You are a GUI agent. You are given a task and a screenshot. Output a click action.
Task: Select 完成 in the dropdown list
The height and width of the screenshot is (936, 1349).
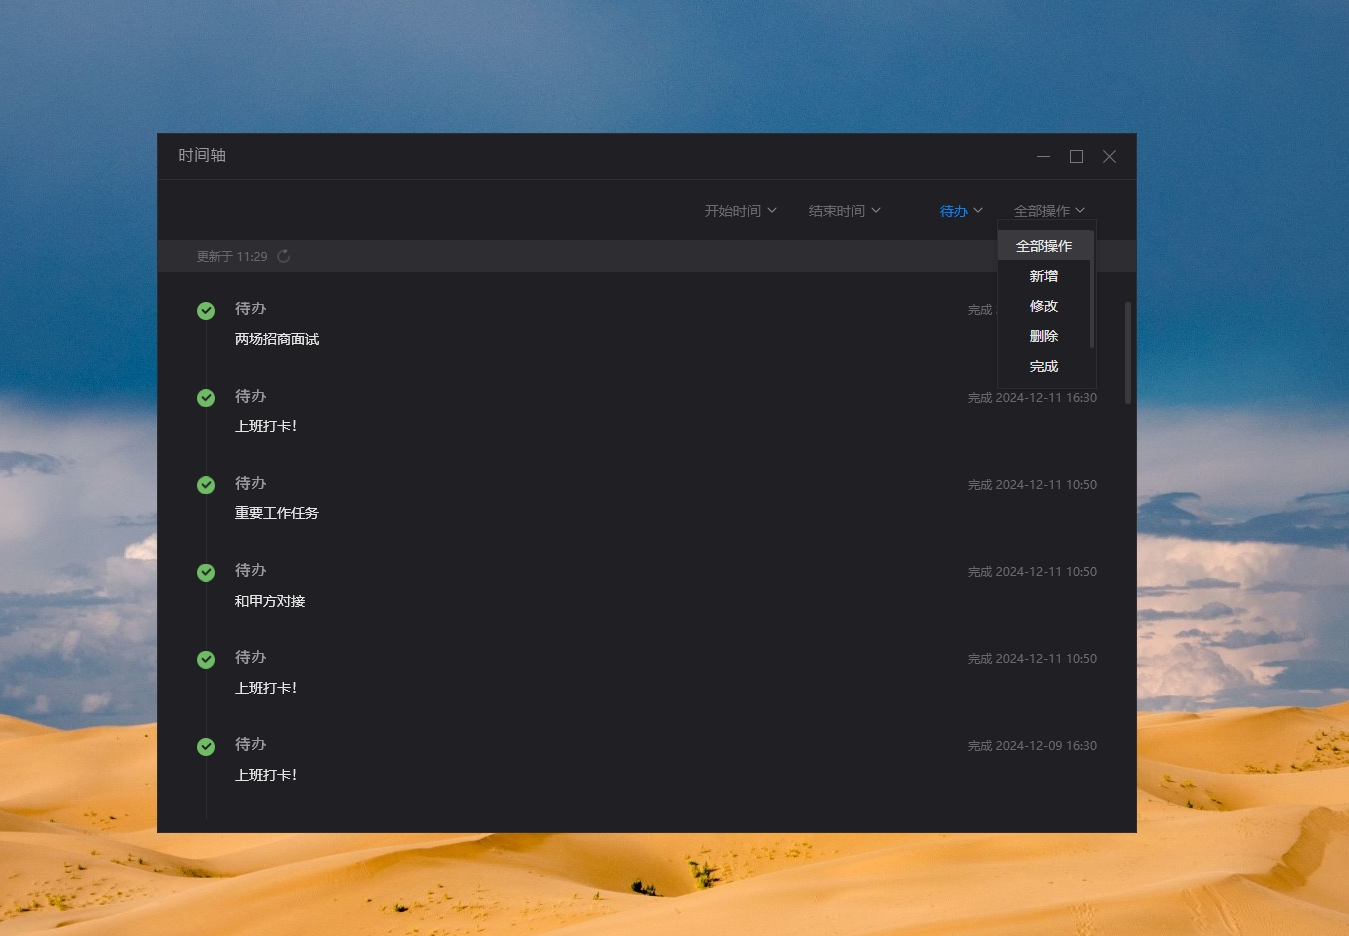(1044, 366)
